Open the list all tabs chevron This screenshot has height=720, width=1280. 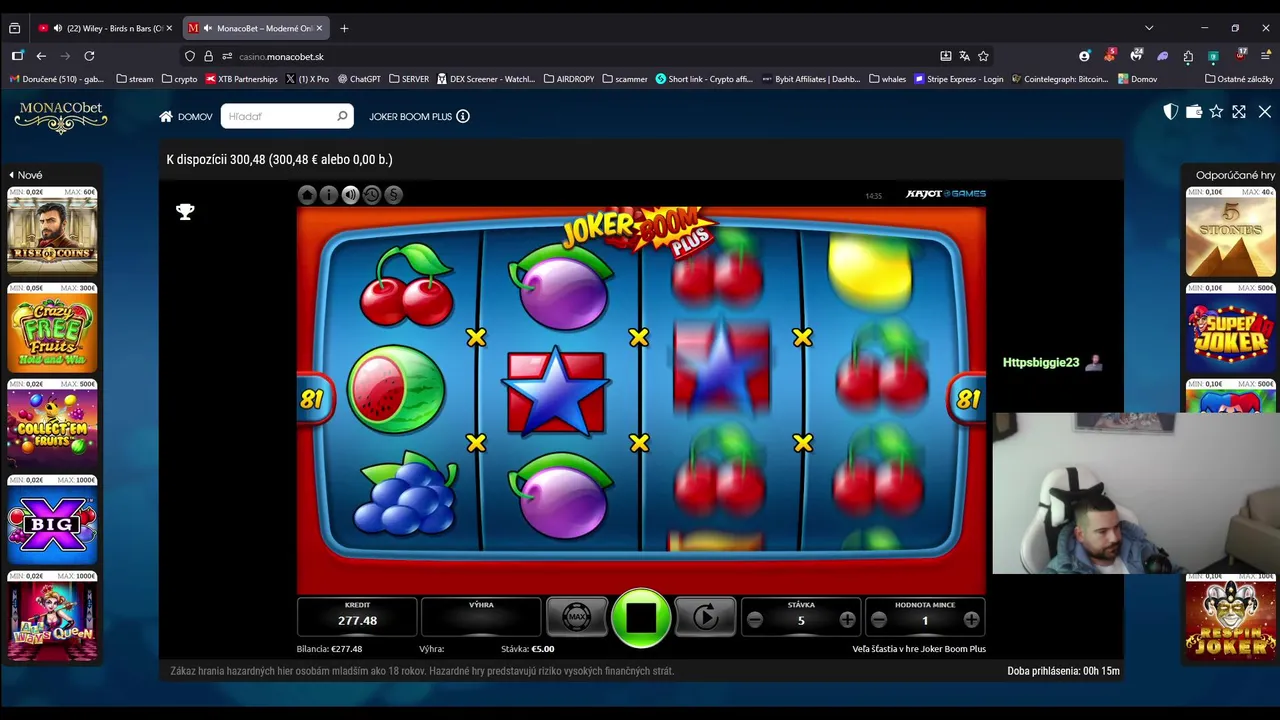click(1149, 28)
